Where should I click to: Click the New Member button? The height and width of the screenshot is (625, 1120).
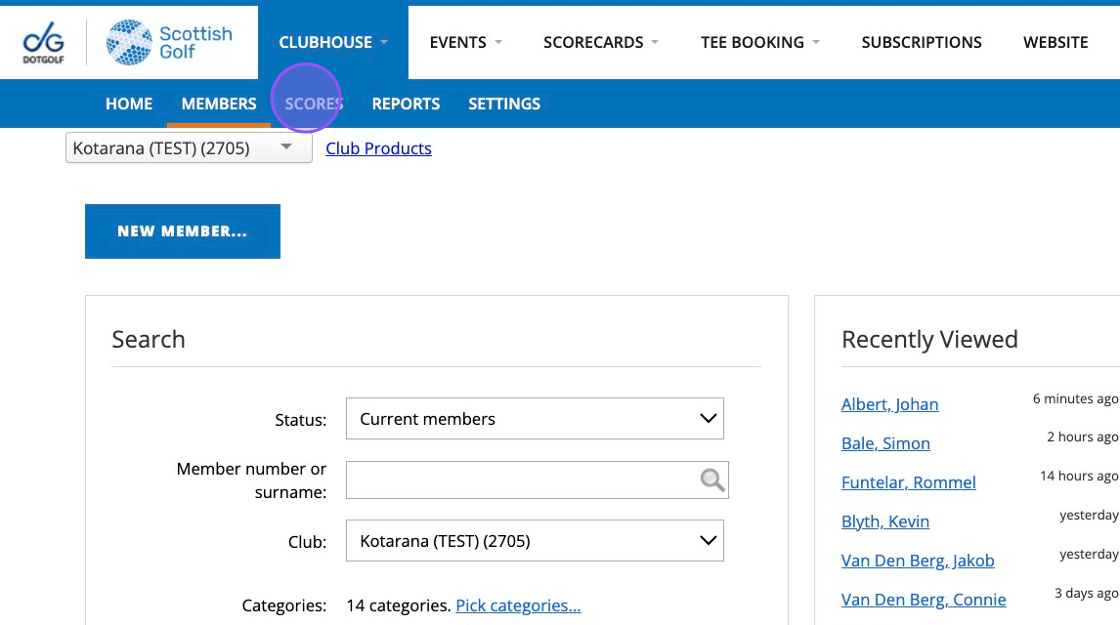[183, 231]
